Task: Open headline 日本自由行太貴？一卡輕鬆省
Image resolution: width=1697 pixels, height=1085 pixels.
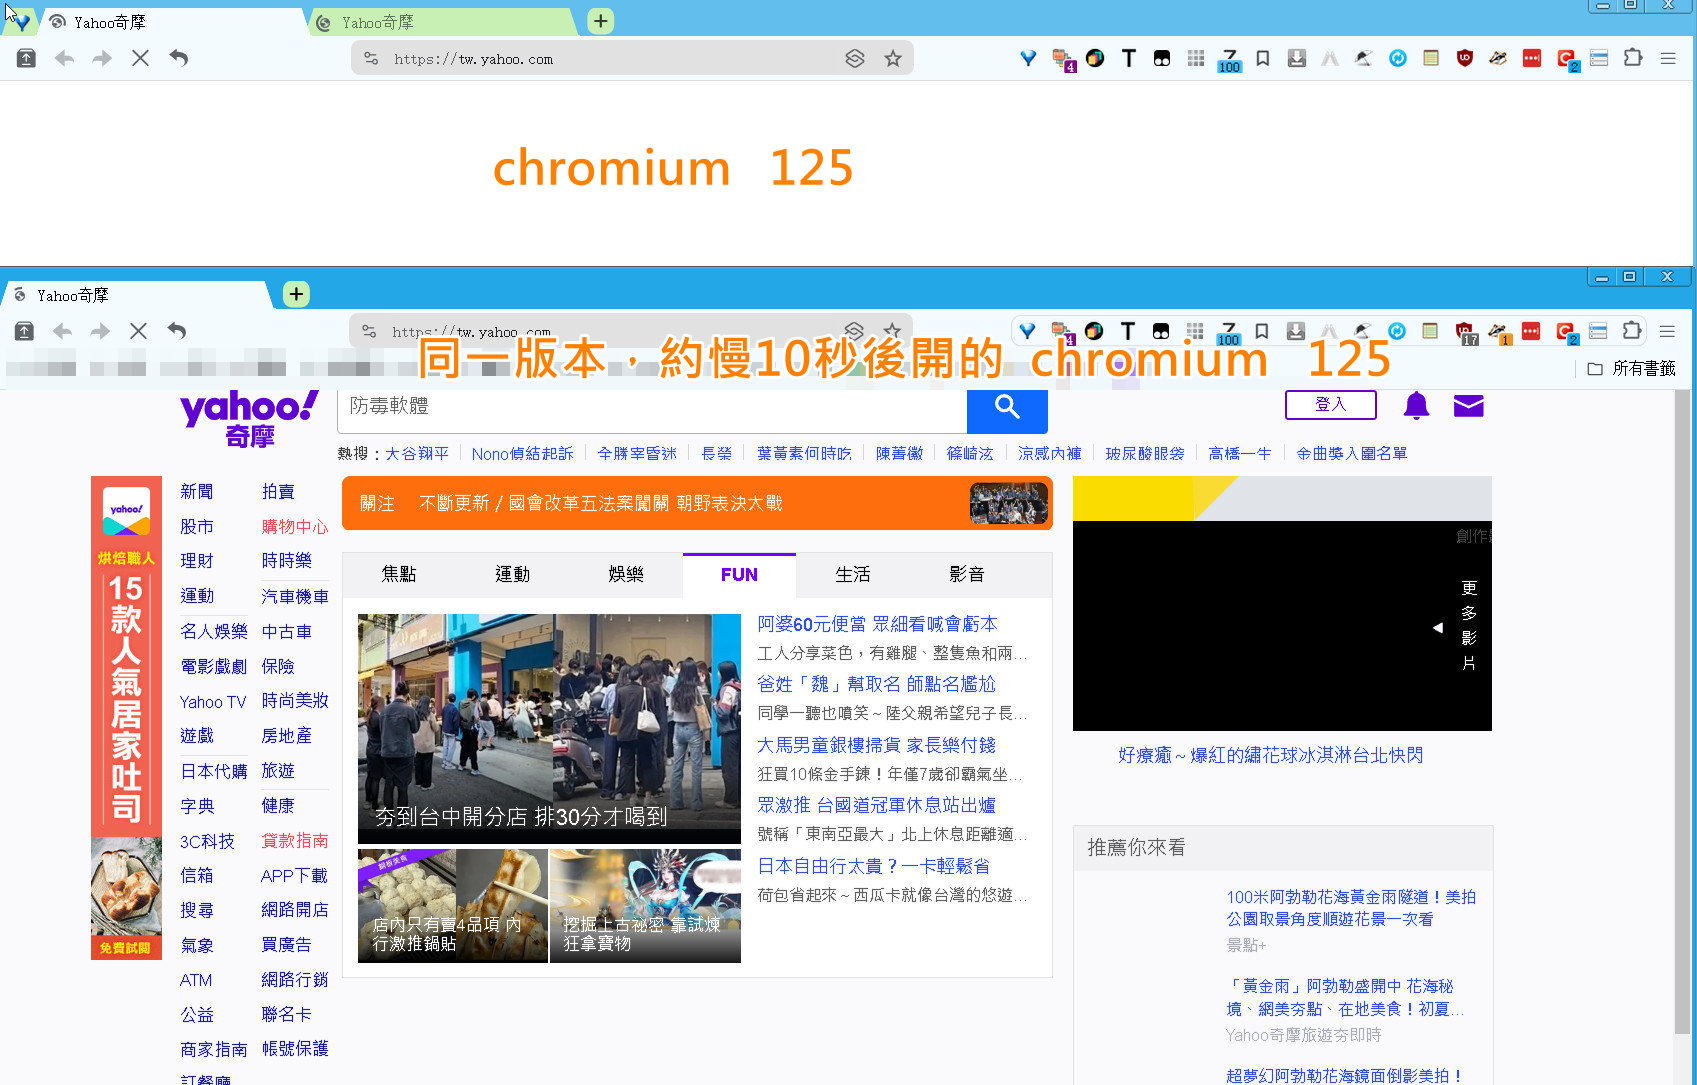Action: (x=874, y=866)
